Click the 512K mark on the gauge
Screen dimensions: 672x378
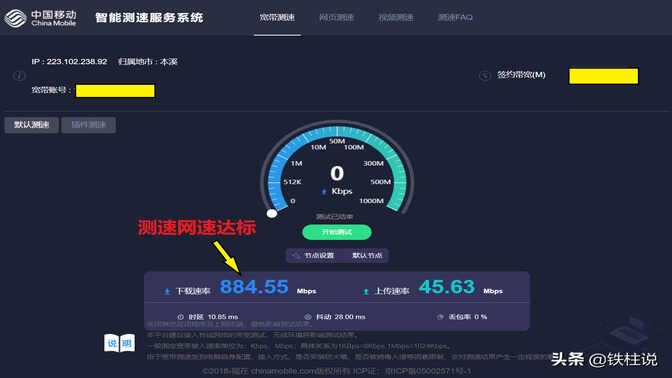pos(292,182)
